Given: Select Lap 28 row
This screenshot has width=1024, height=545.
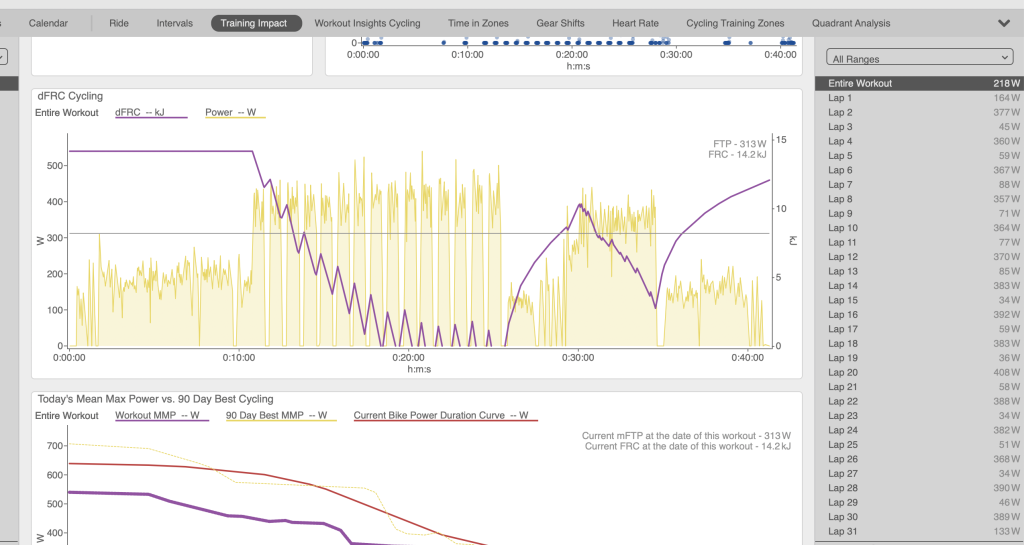Looking at the screenshot, I should [920, 488].
